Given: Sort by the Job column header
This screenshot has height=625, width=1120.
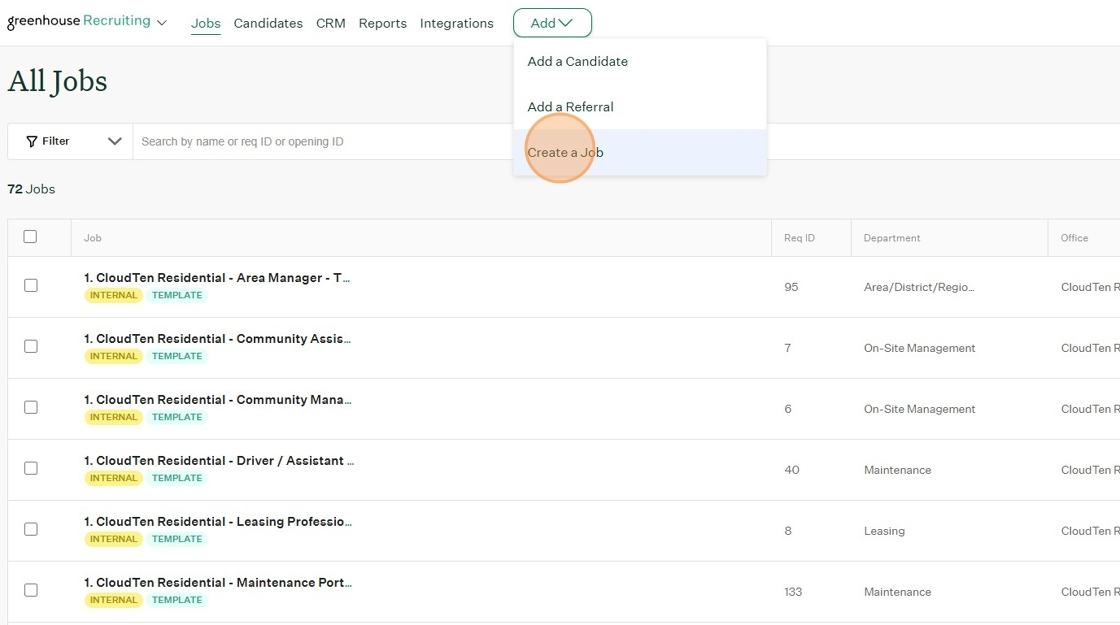Looking at the screenshot, I should (x=93, y=238).
